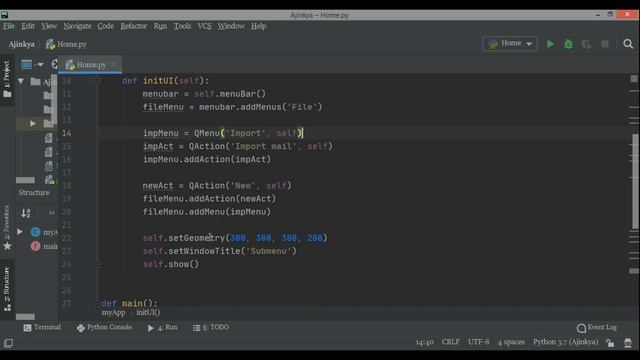Click the initUI() breadcrumb below editor
The width and height of the screenshot is (640, 360).
(x=148, y=313)
